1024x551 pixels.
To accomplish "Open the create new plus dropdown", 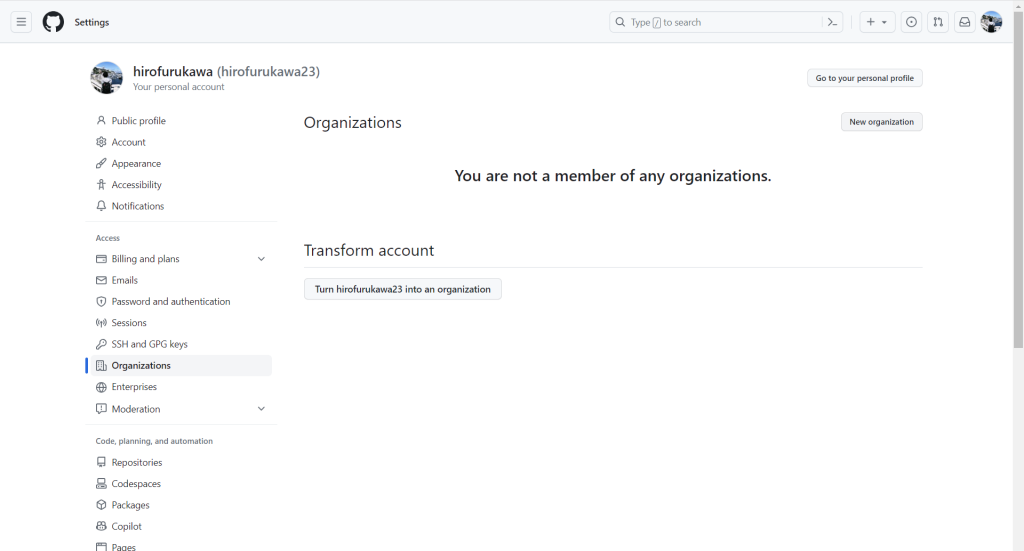I will click(x=877, y=22).
